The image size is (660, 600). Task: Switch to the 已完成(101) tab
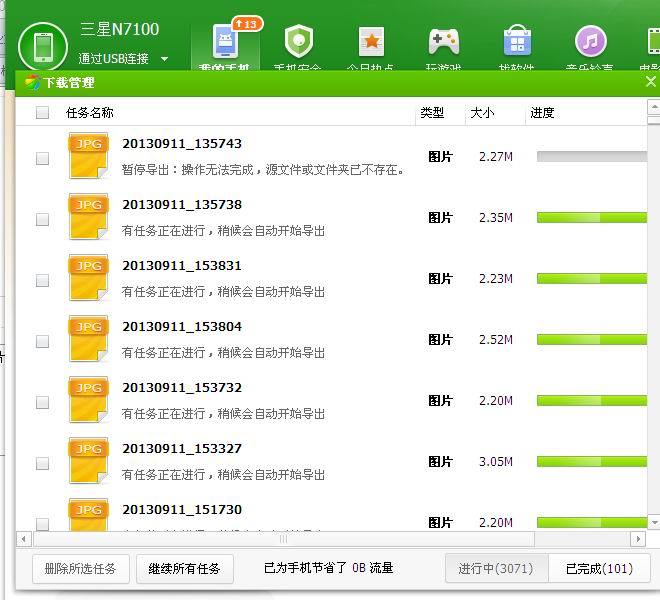(599, 568)
